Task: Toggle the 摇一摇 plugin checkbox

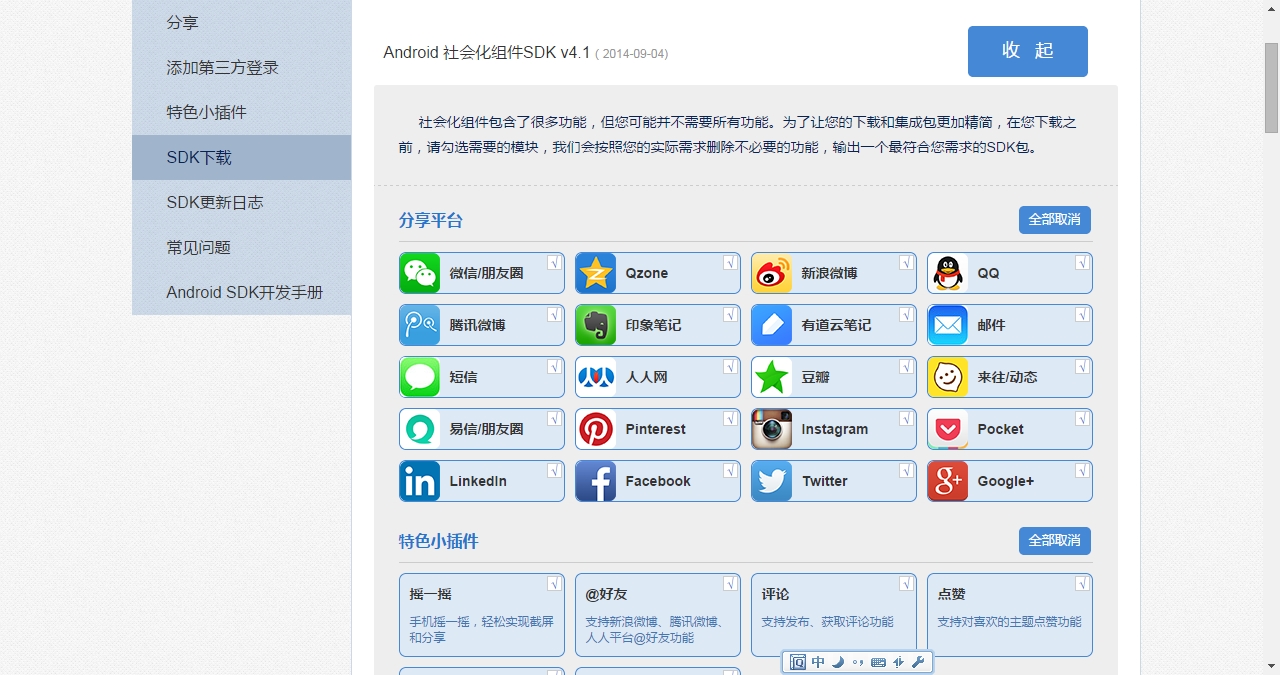Action: (x=554, y=583)
